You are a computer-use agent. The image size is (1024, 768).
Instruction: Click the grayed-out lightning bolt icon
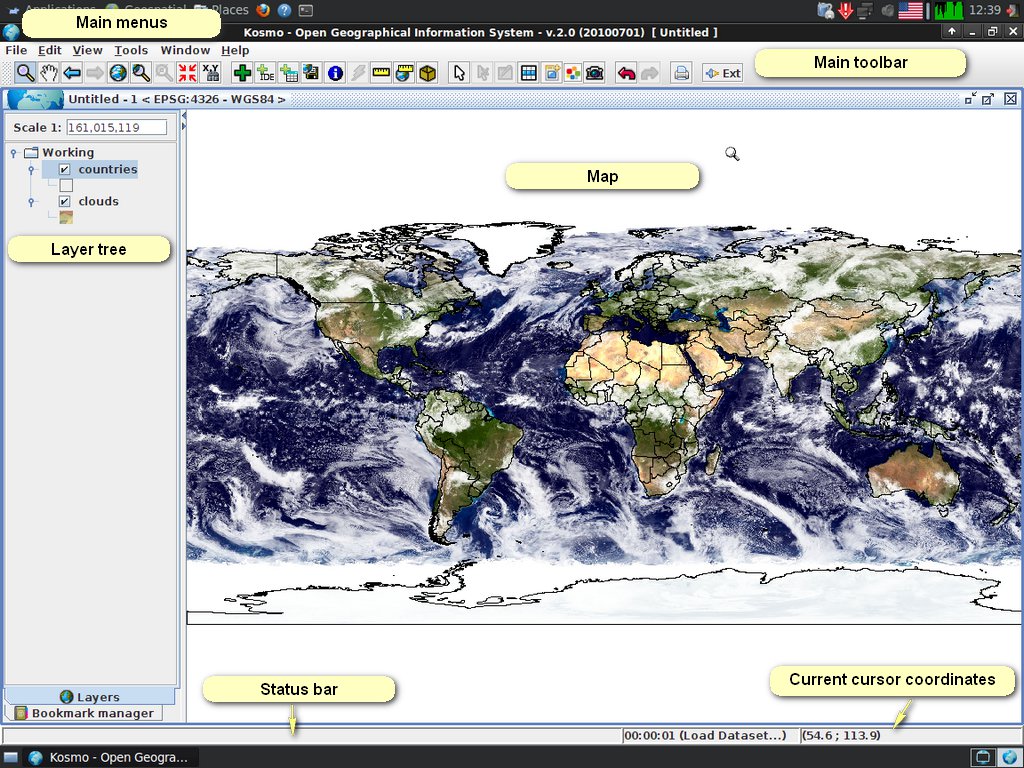pos(358,72)
